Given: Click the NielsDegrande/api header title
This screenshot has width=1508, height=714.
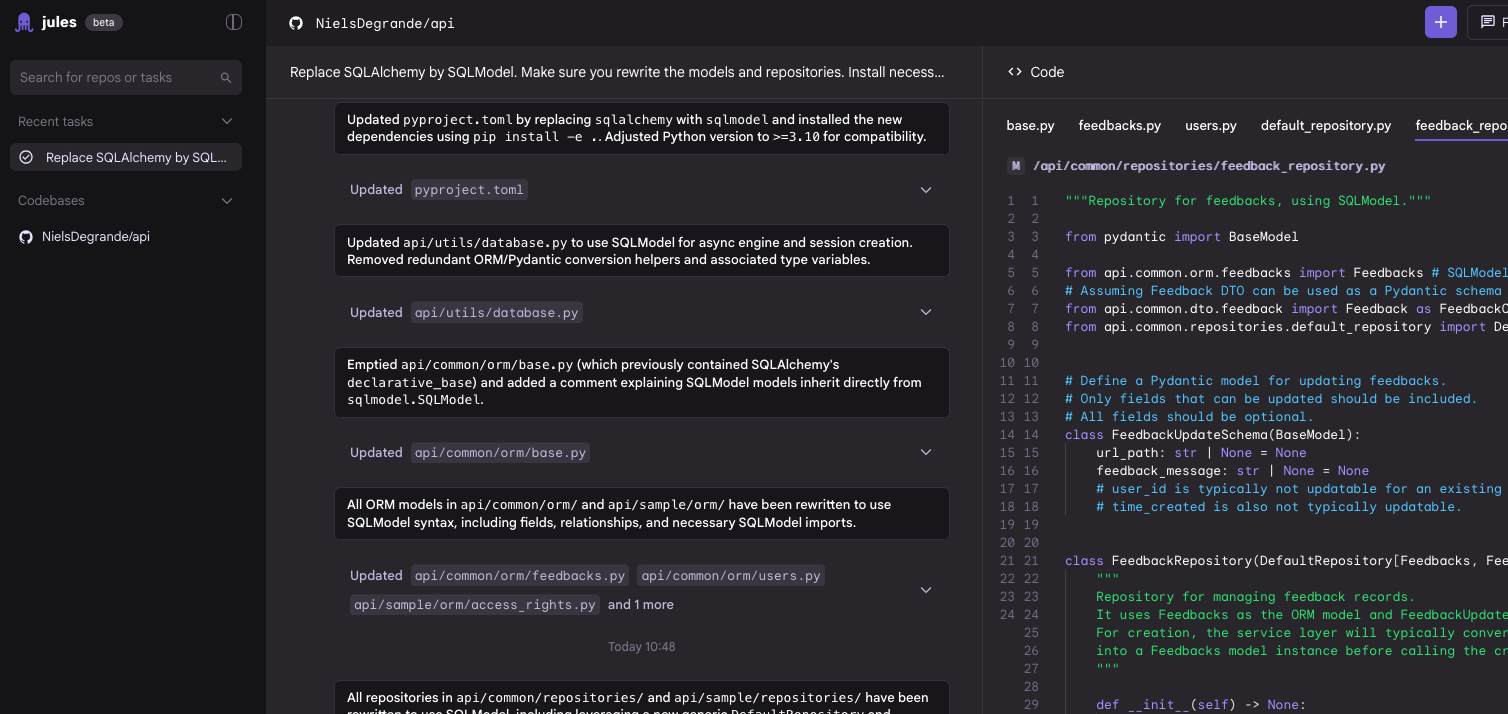Looking at the screenshot, I should pos(384,23).
